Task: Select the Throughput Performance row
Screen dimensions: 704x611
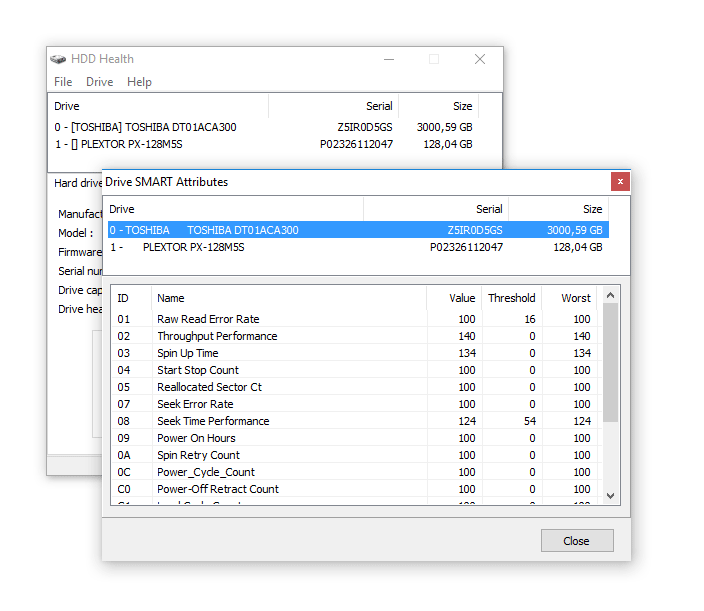Action: [355, 336]
